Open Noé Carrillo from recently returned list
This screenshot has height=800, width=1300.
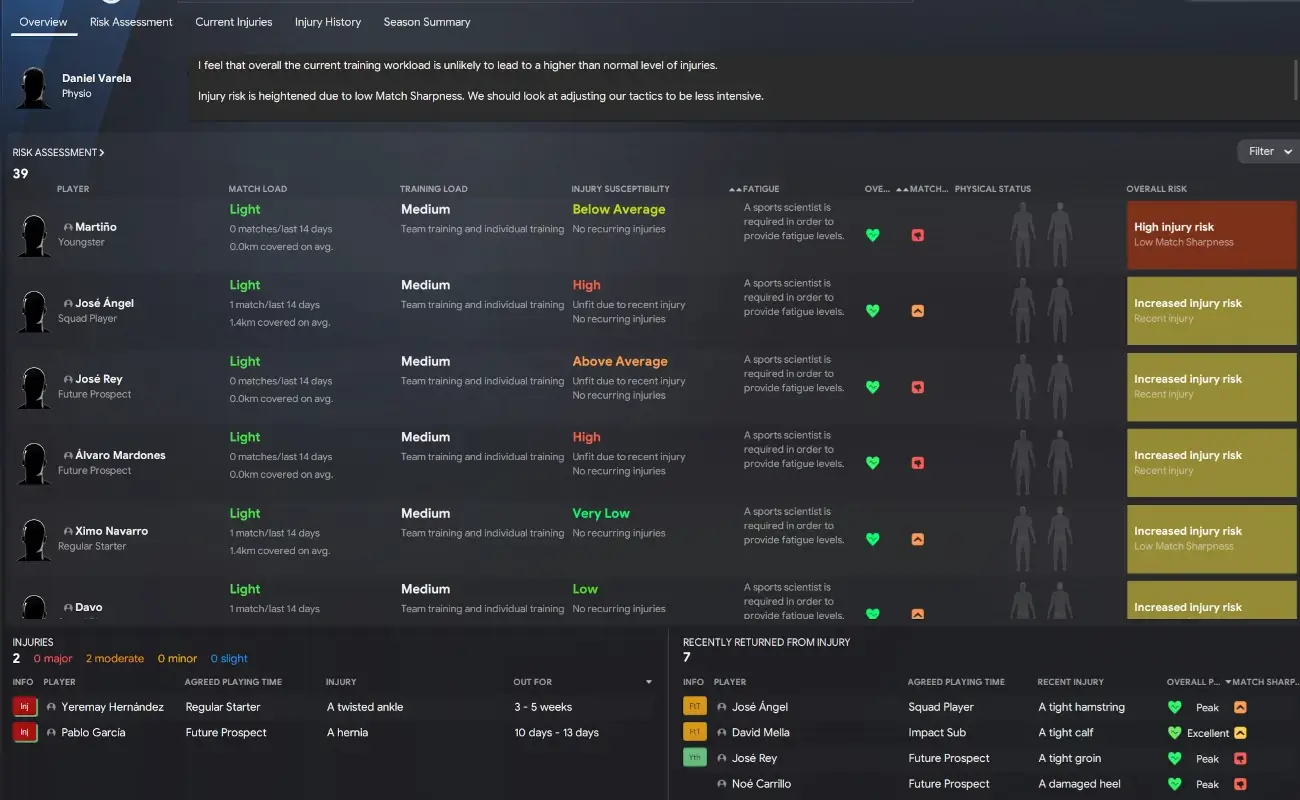click(763, 784)
